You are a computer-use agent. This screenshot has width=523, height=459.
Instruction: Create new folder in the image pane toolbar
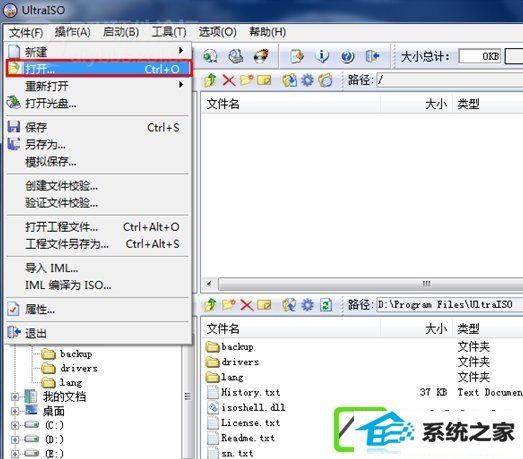[246, 80]
